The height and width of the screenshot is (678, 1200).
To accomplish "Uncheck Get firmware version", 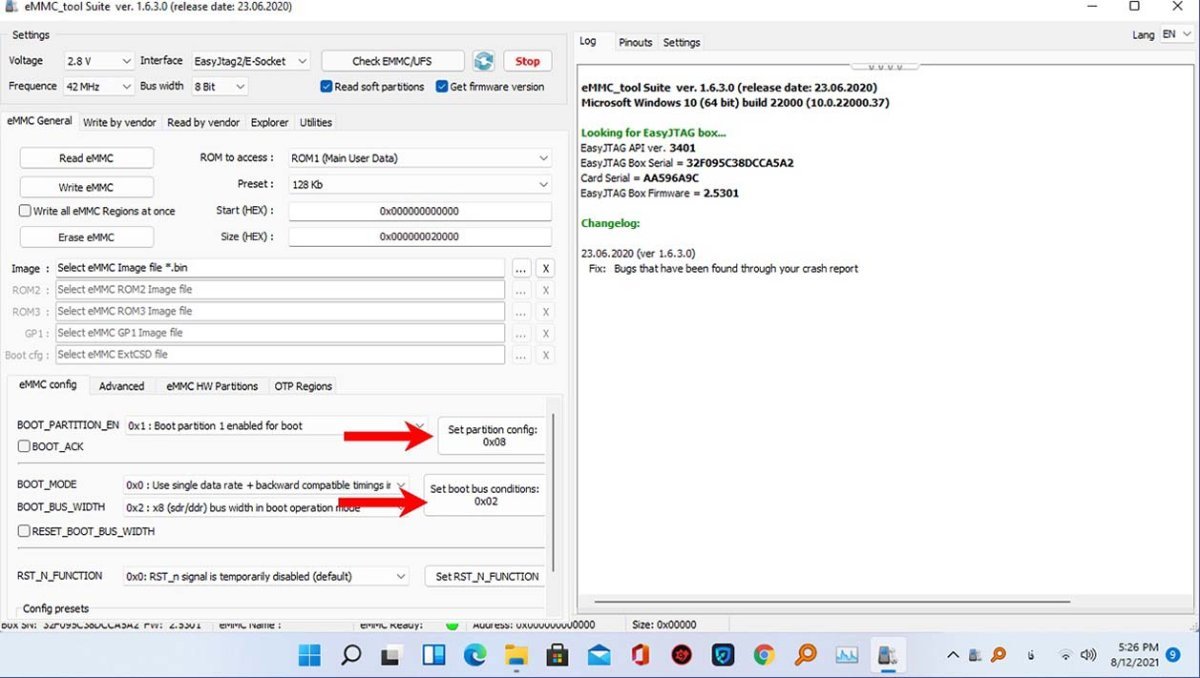I will coord(442,86).
